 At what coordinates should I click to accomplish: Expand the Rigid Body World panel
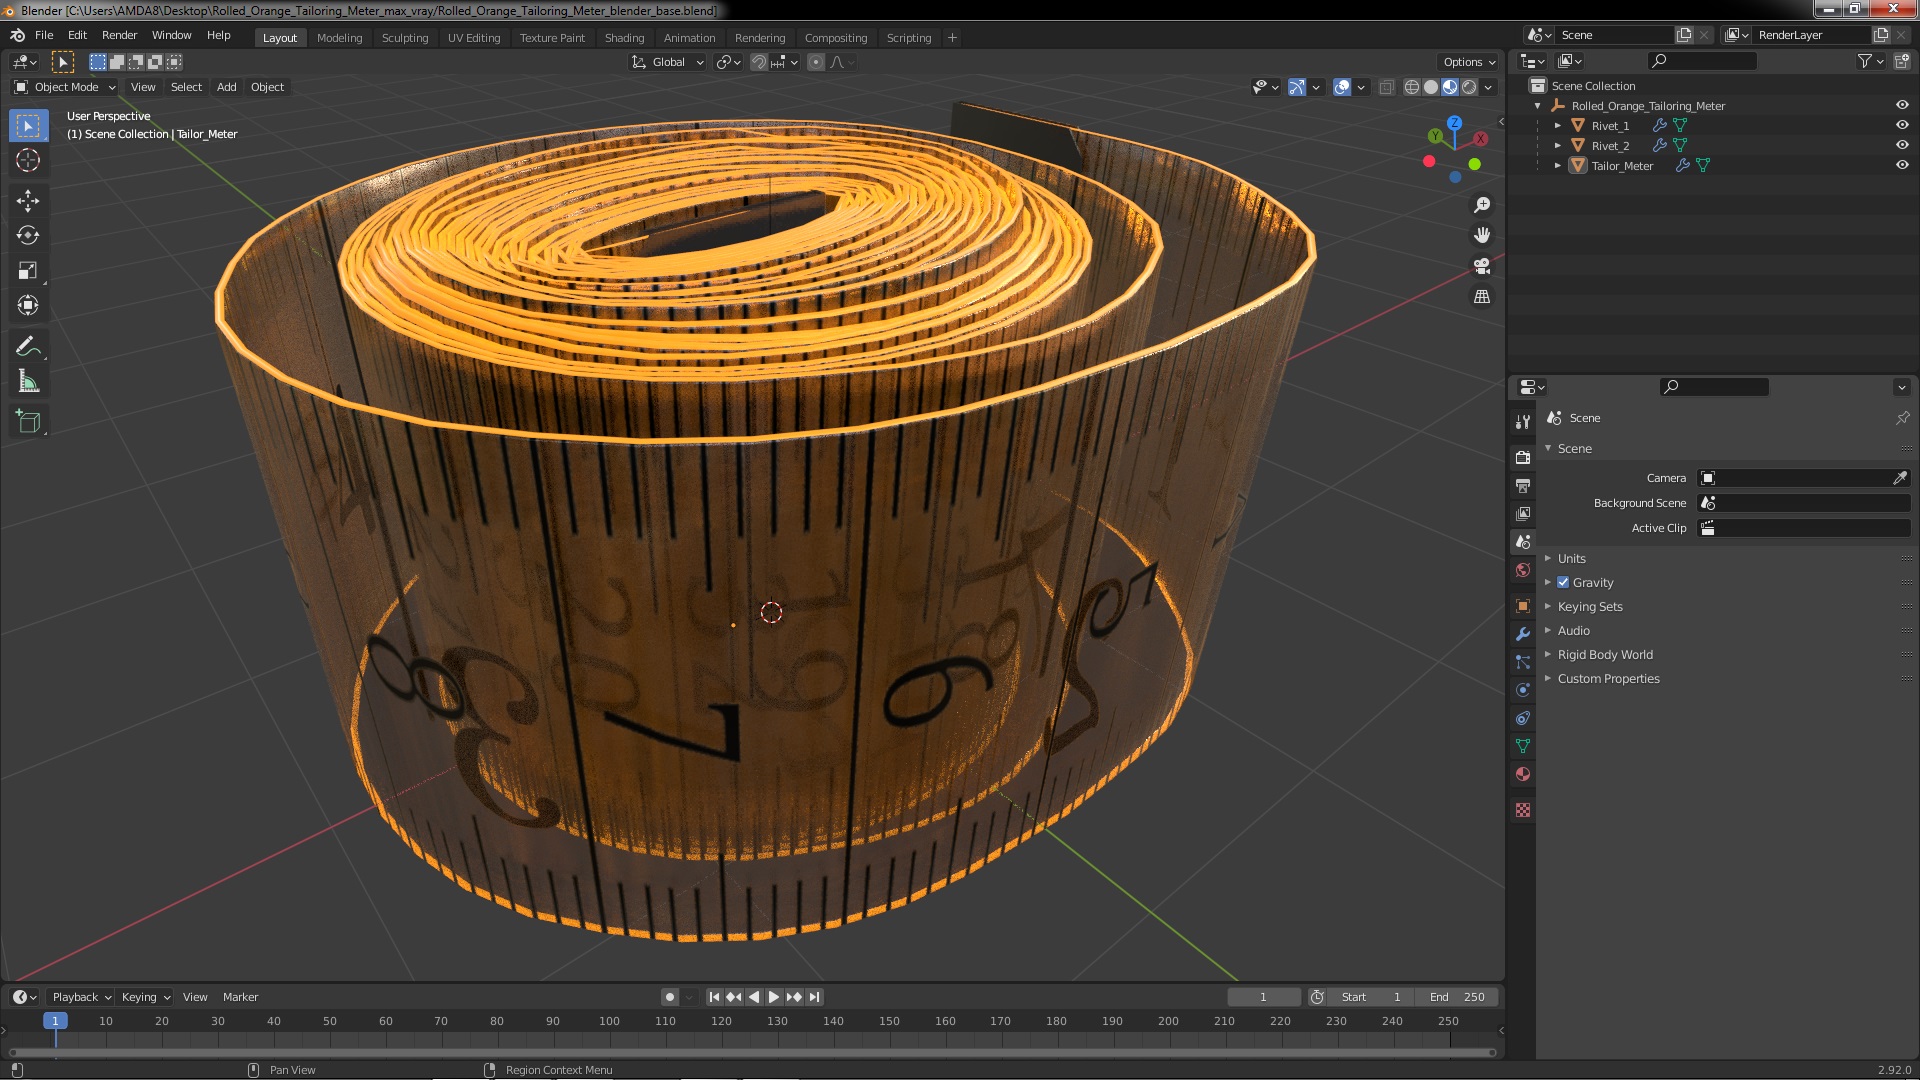coord(1604,655)
